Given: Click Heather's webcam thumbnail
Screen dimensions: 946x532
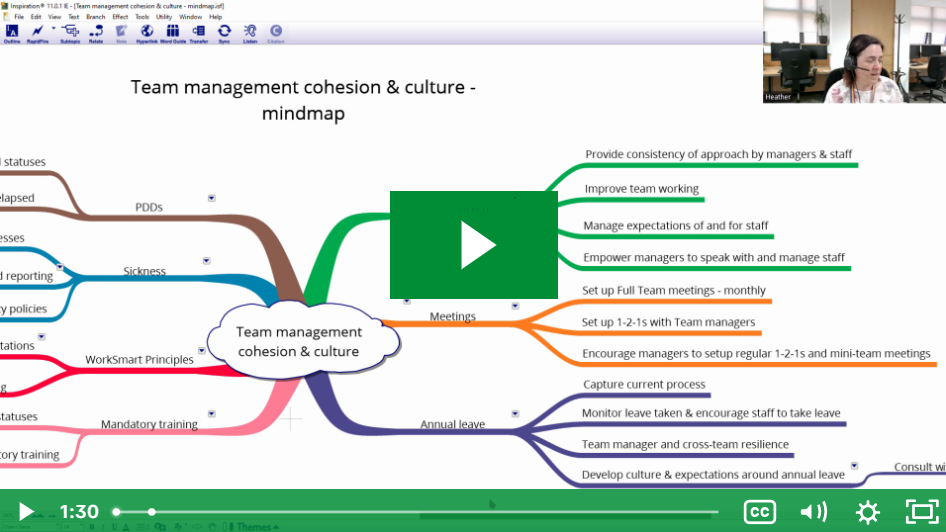Looking at the screenshot, I should coord(854,51).
